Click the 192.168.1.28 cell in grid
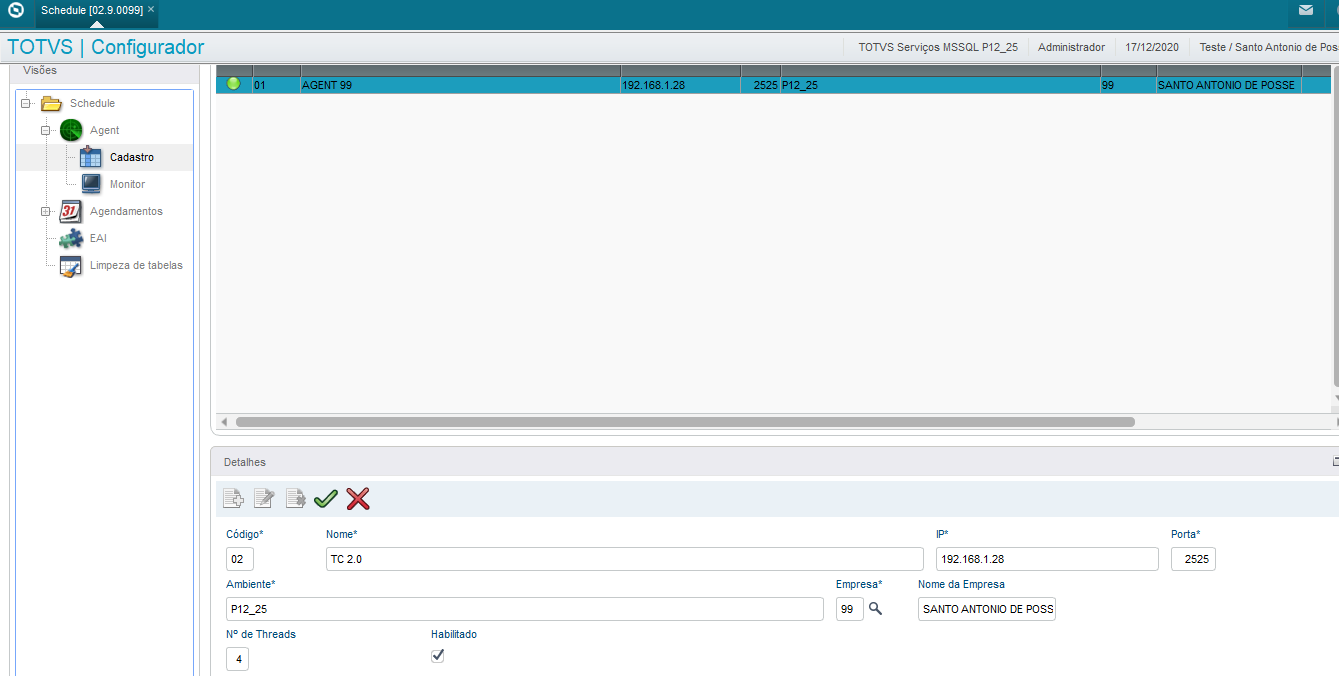Image resolution: width=1339 pixels, height=676 pixels. pos(680,85)
